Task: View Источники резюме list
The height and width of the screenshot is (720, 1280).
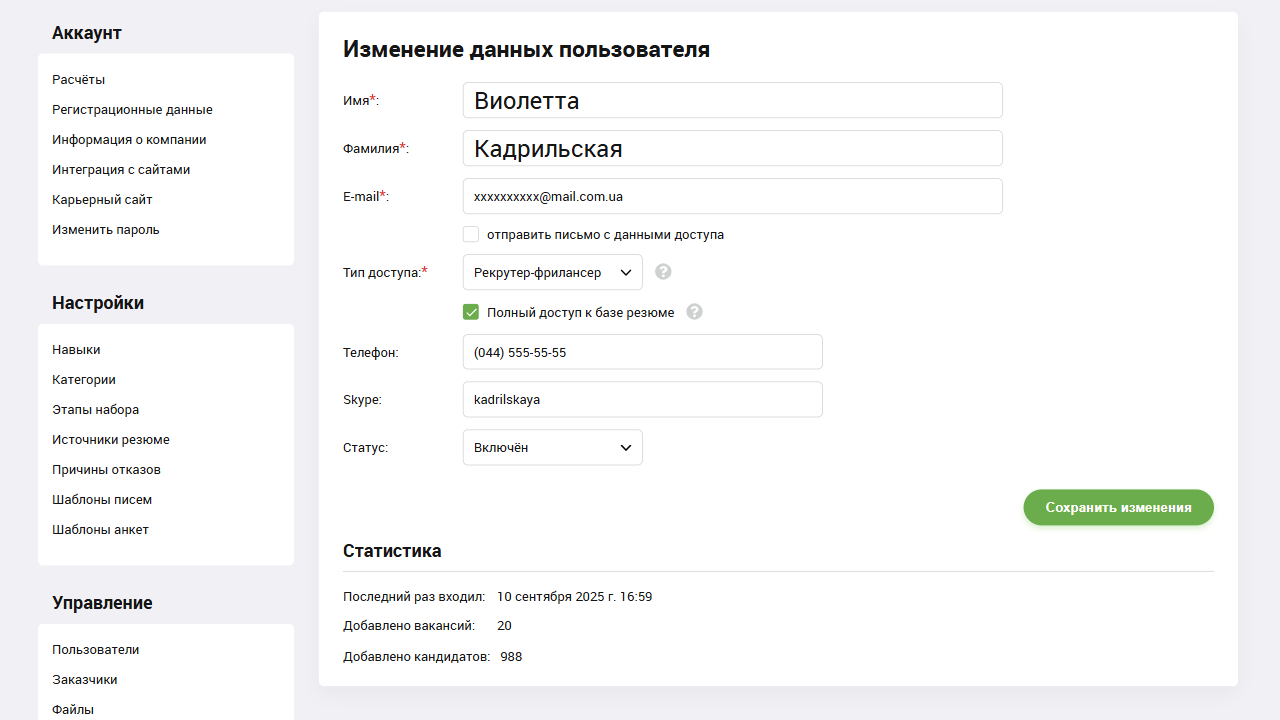Action: [x=110, y=439]
